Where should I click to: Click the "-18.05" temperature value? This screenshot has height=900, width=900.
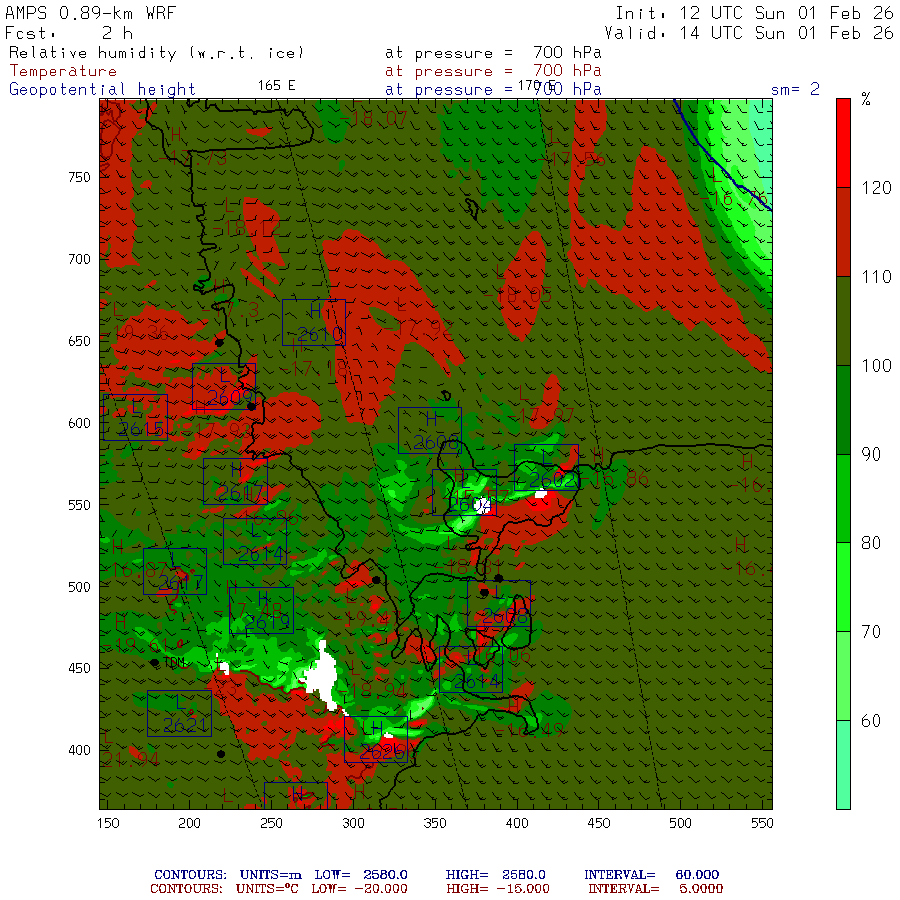click(x=518, y=295)
